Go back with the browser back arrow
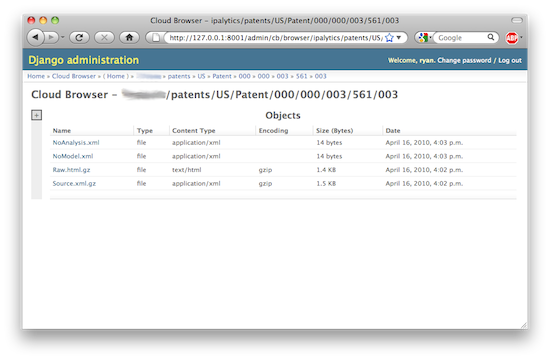 tap(35, 37)
